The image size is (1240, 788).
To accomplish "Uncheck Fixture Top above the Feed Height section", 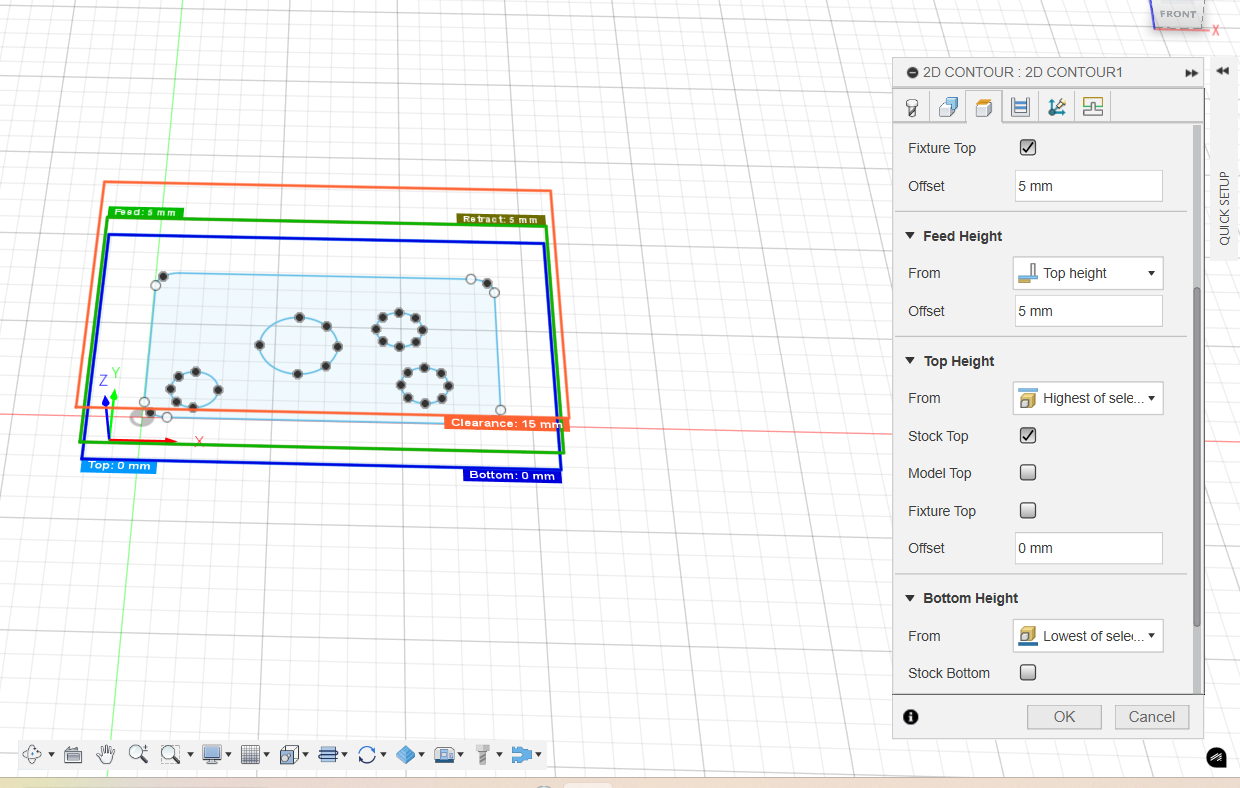I will (x=1028, y=148).
